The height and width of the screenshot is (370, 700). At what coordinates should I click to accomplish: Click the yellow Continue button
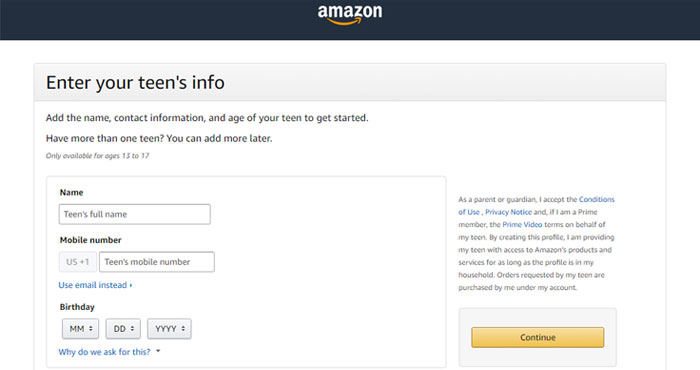(x=538, y=337)
